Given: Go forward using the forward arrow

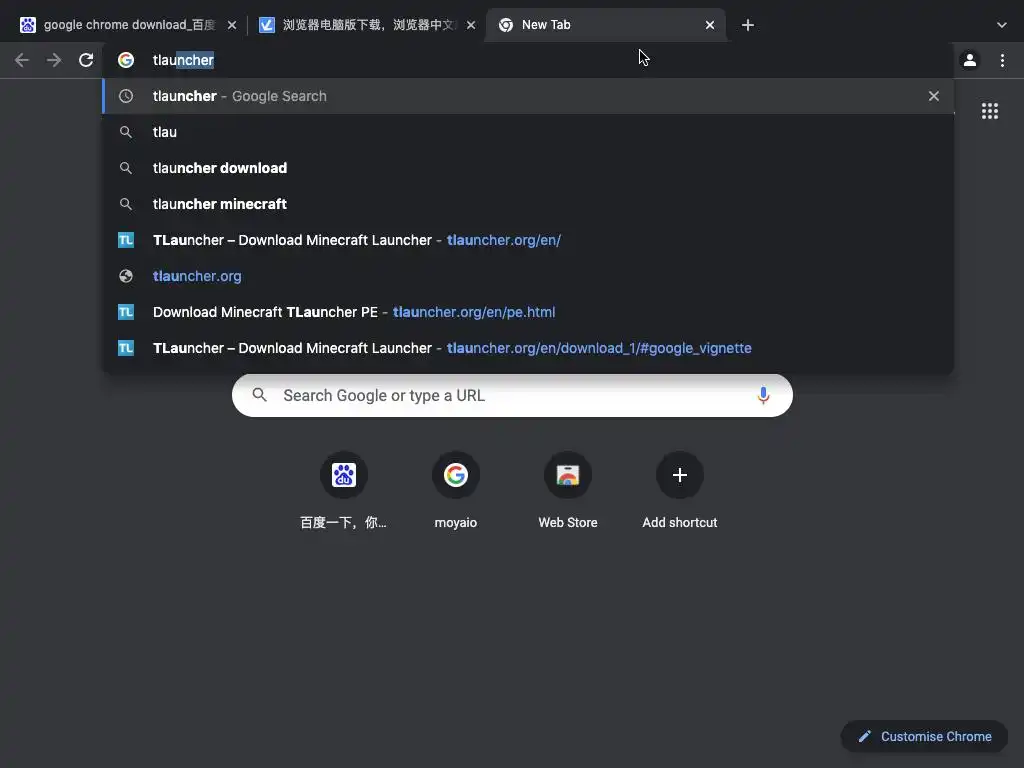Looking at the screenshot, I should click(54, 60).
